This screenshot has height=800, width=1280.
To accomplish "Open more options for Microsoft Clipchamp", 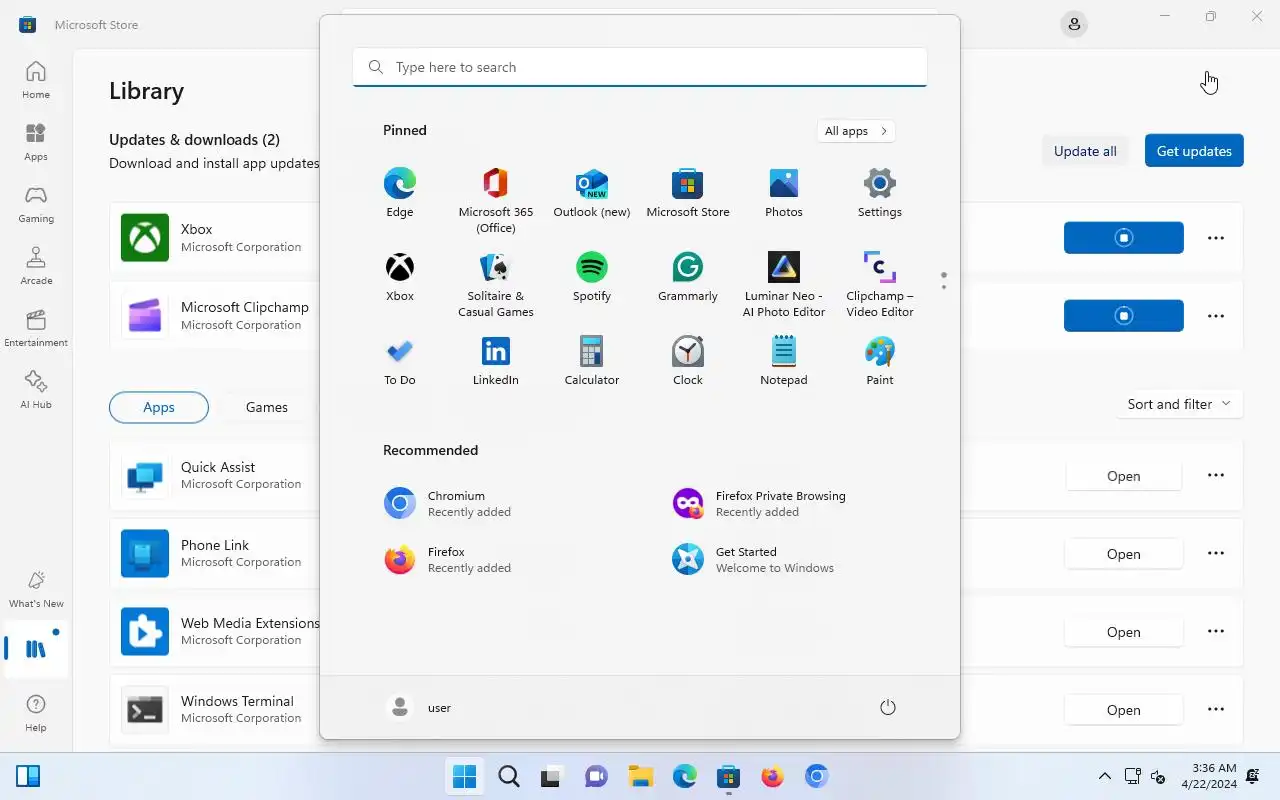I will coord(1216,316).
